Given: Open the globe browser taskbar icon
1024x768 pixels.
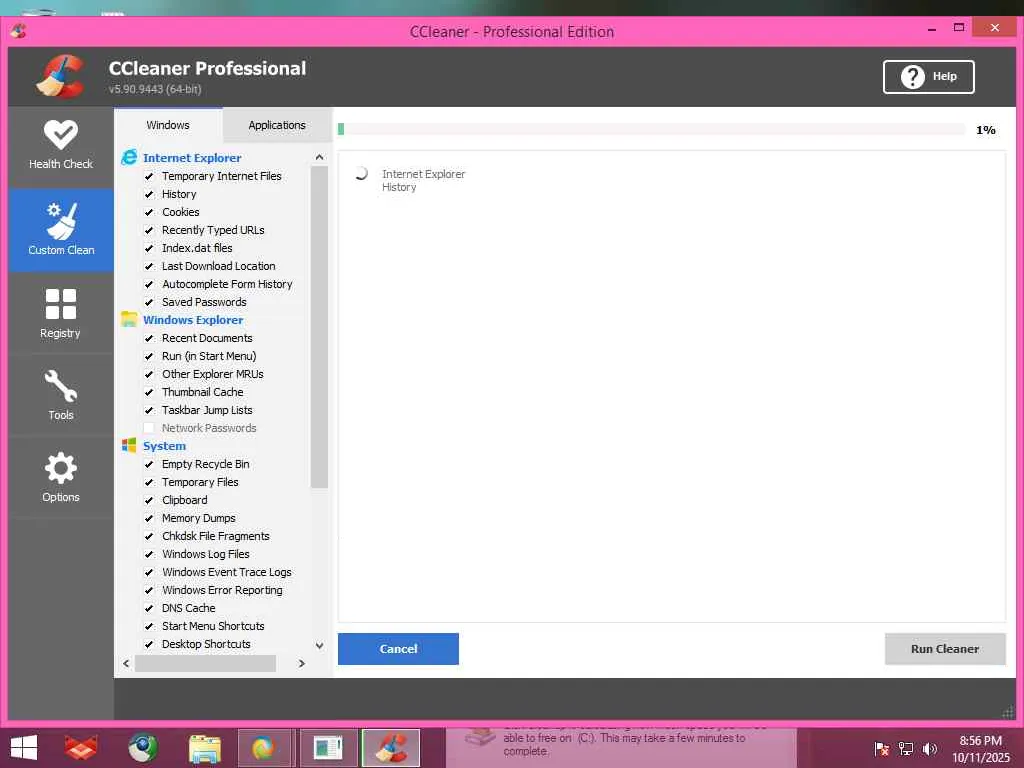Looking at the screenshot, I should [x=142, y=748].
